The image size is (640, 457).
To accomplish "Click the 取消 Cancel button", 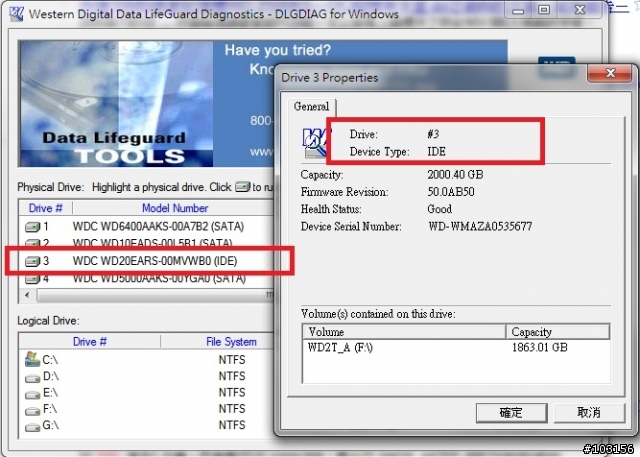I will click(x=589, y=413).
